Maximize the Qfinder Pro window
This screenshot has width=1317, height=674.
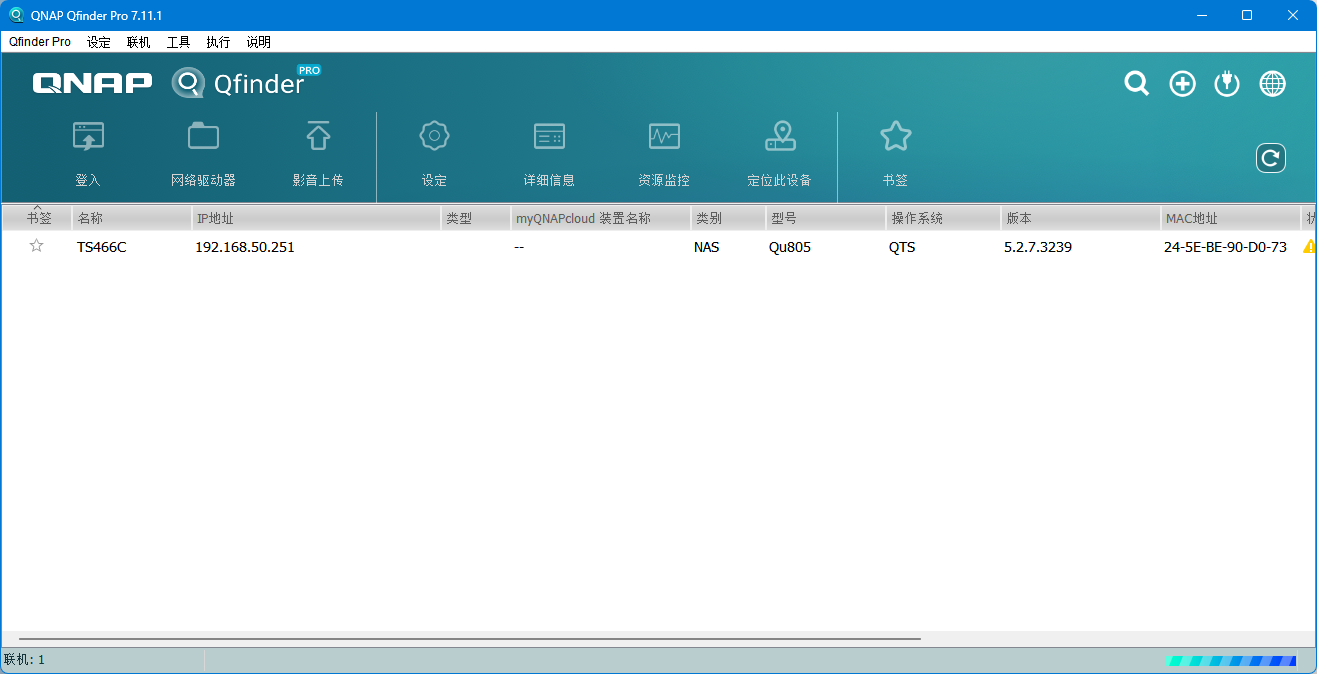(x=1247, y=15)
